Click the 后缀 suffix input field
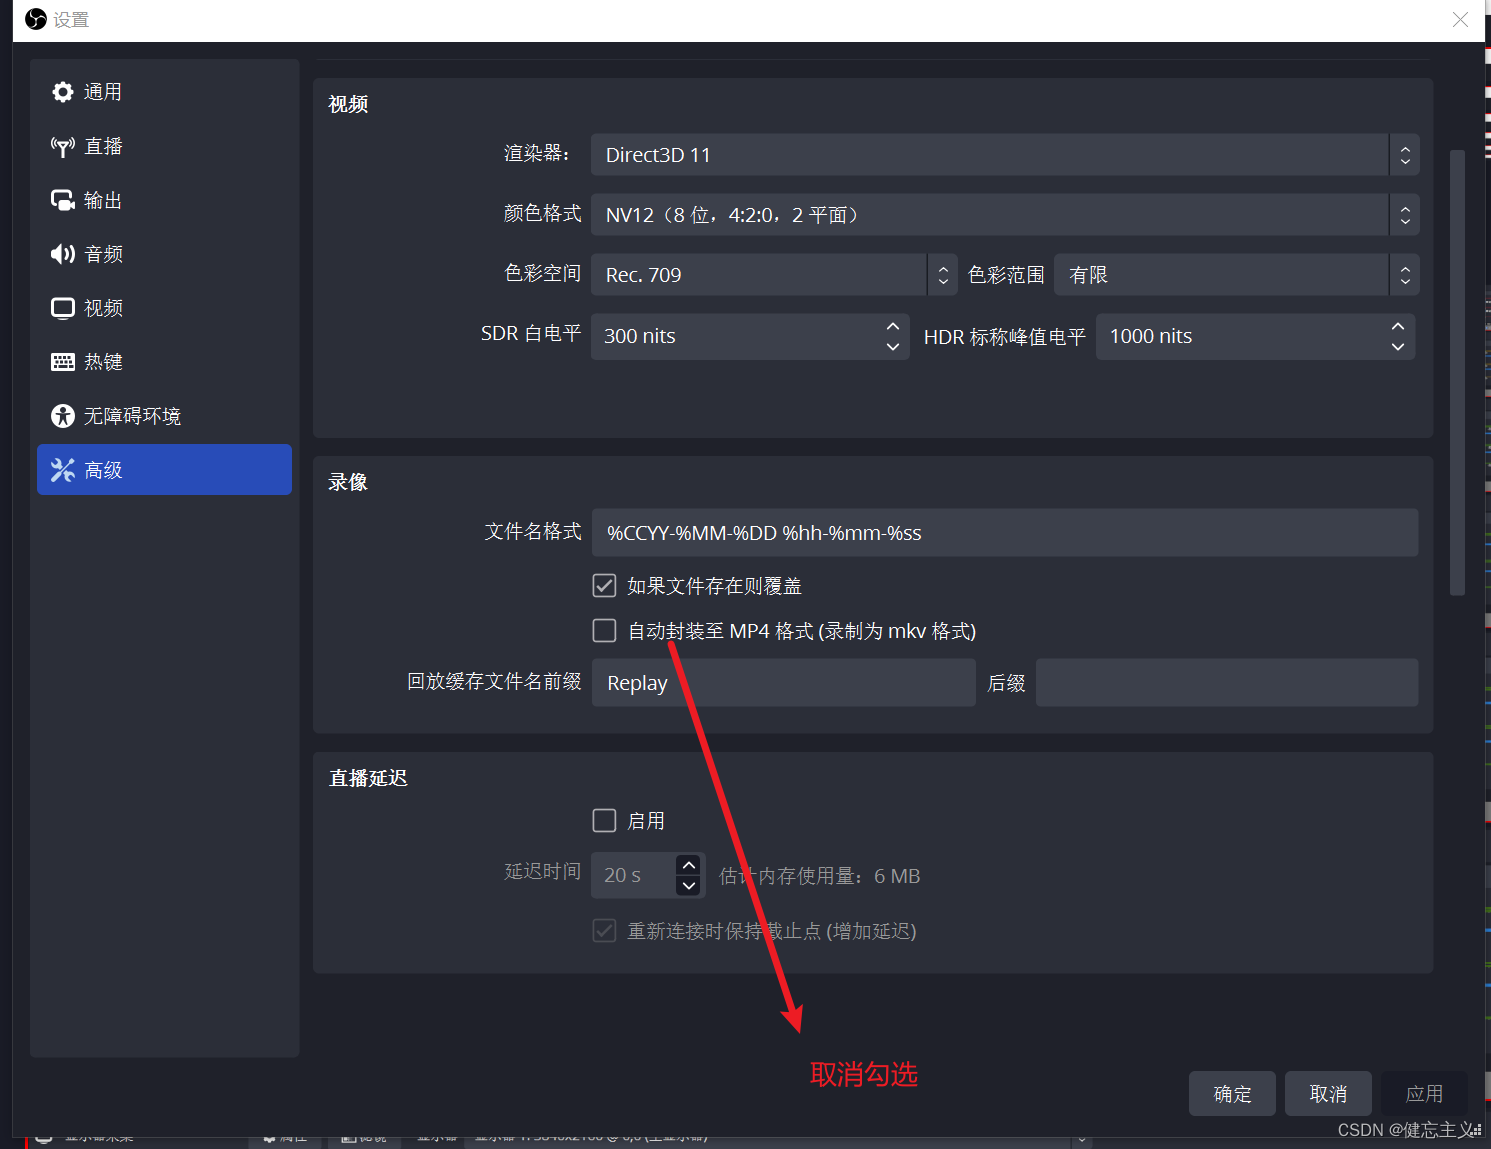 click(1227, 682)
